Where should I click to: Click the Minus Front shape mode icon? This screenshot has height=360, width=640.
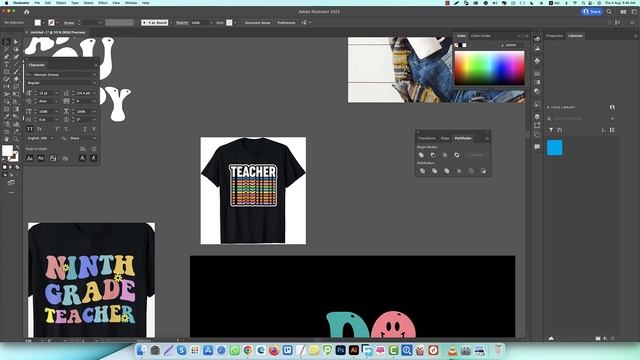(x=433, y=155)
